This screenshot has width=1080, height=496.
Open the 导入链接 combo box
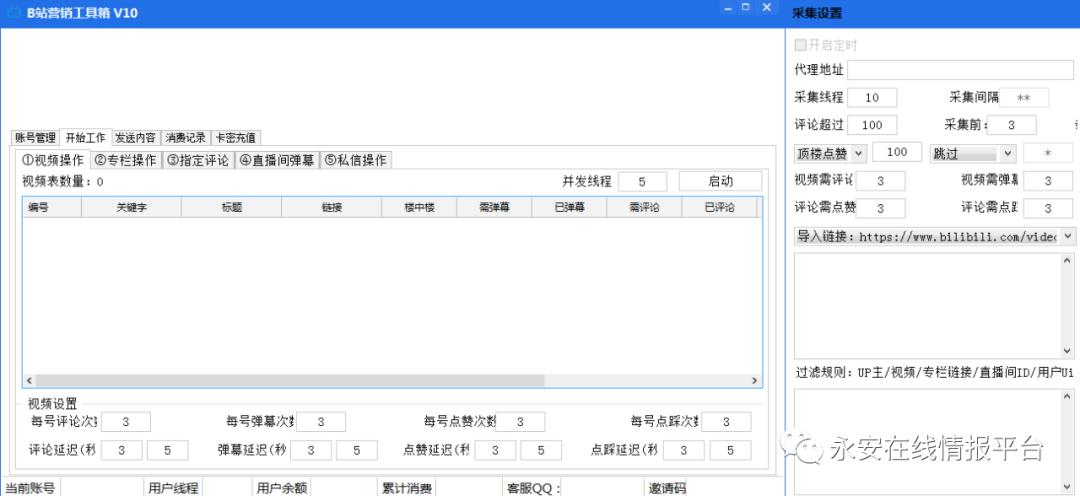(1068, 236)
